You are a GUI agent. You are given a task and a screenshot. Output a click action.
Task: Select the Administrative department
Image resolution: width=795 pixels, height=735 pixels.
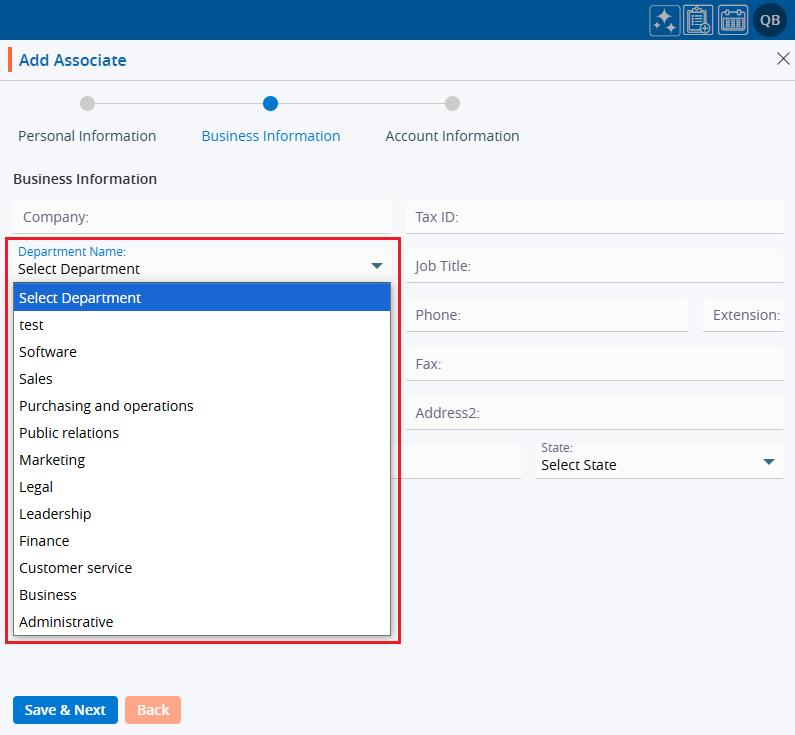(x=66, y=622)
